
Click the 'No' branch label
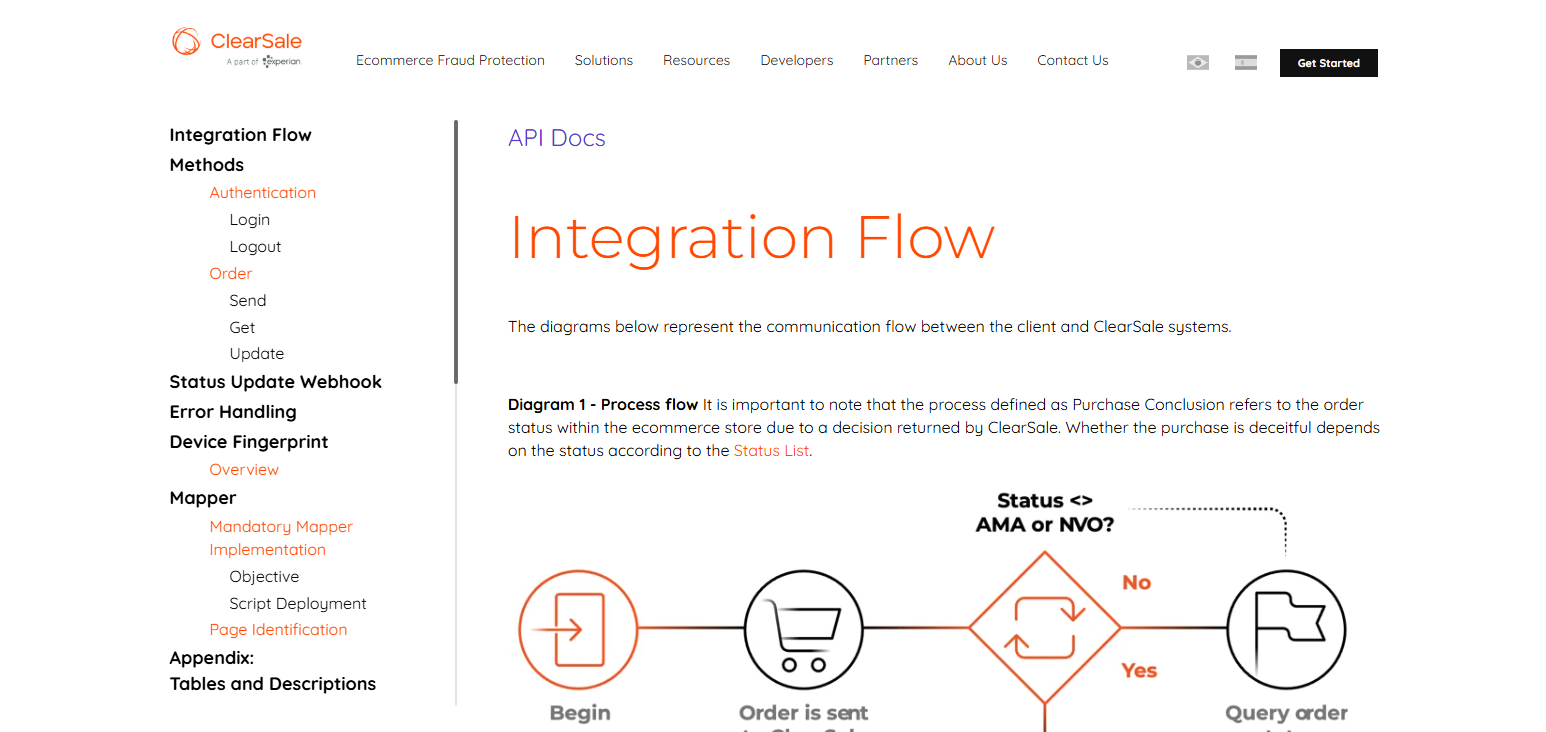1136,582
